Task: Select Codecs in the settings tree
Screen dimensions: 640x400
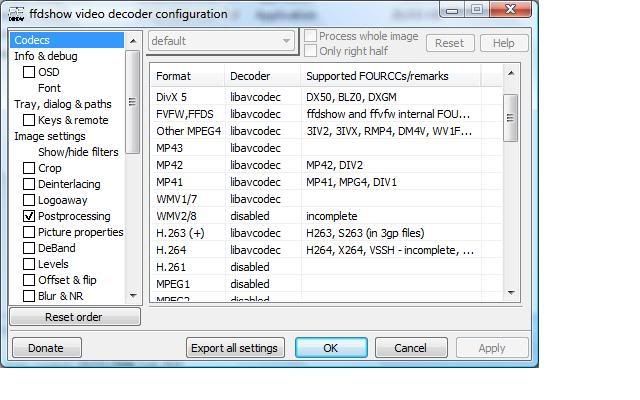Action: click(67, 40)
